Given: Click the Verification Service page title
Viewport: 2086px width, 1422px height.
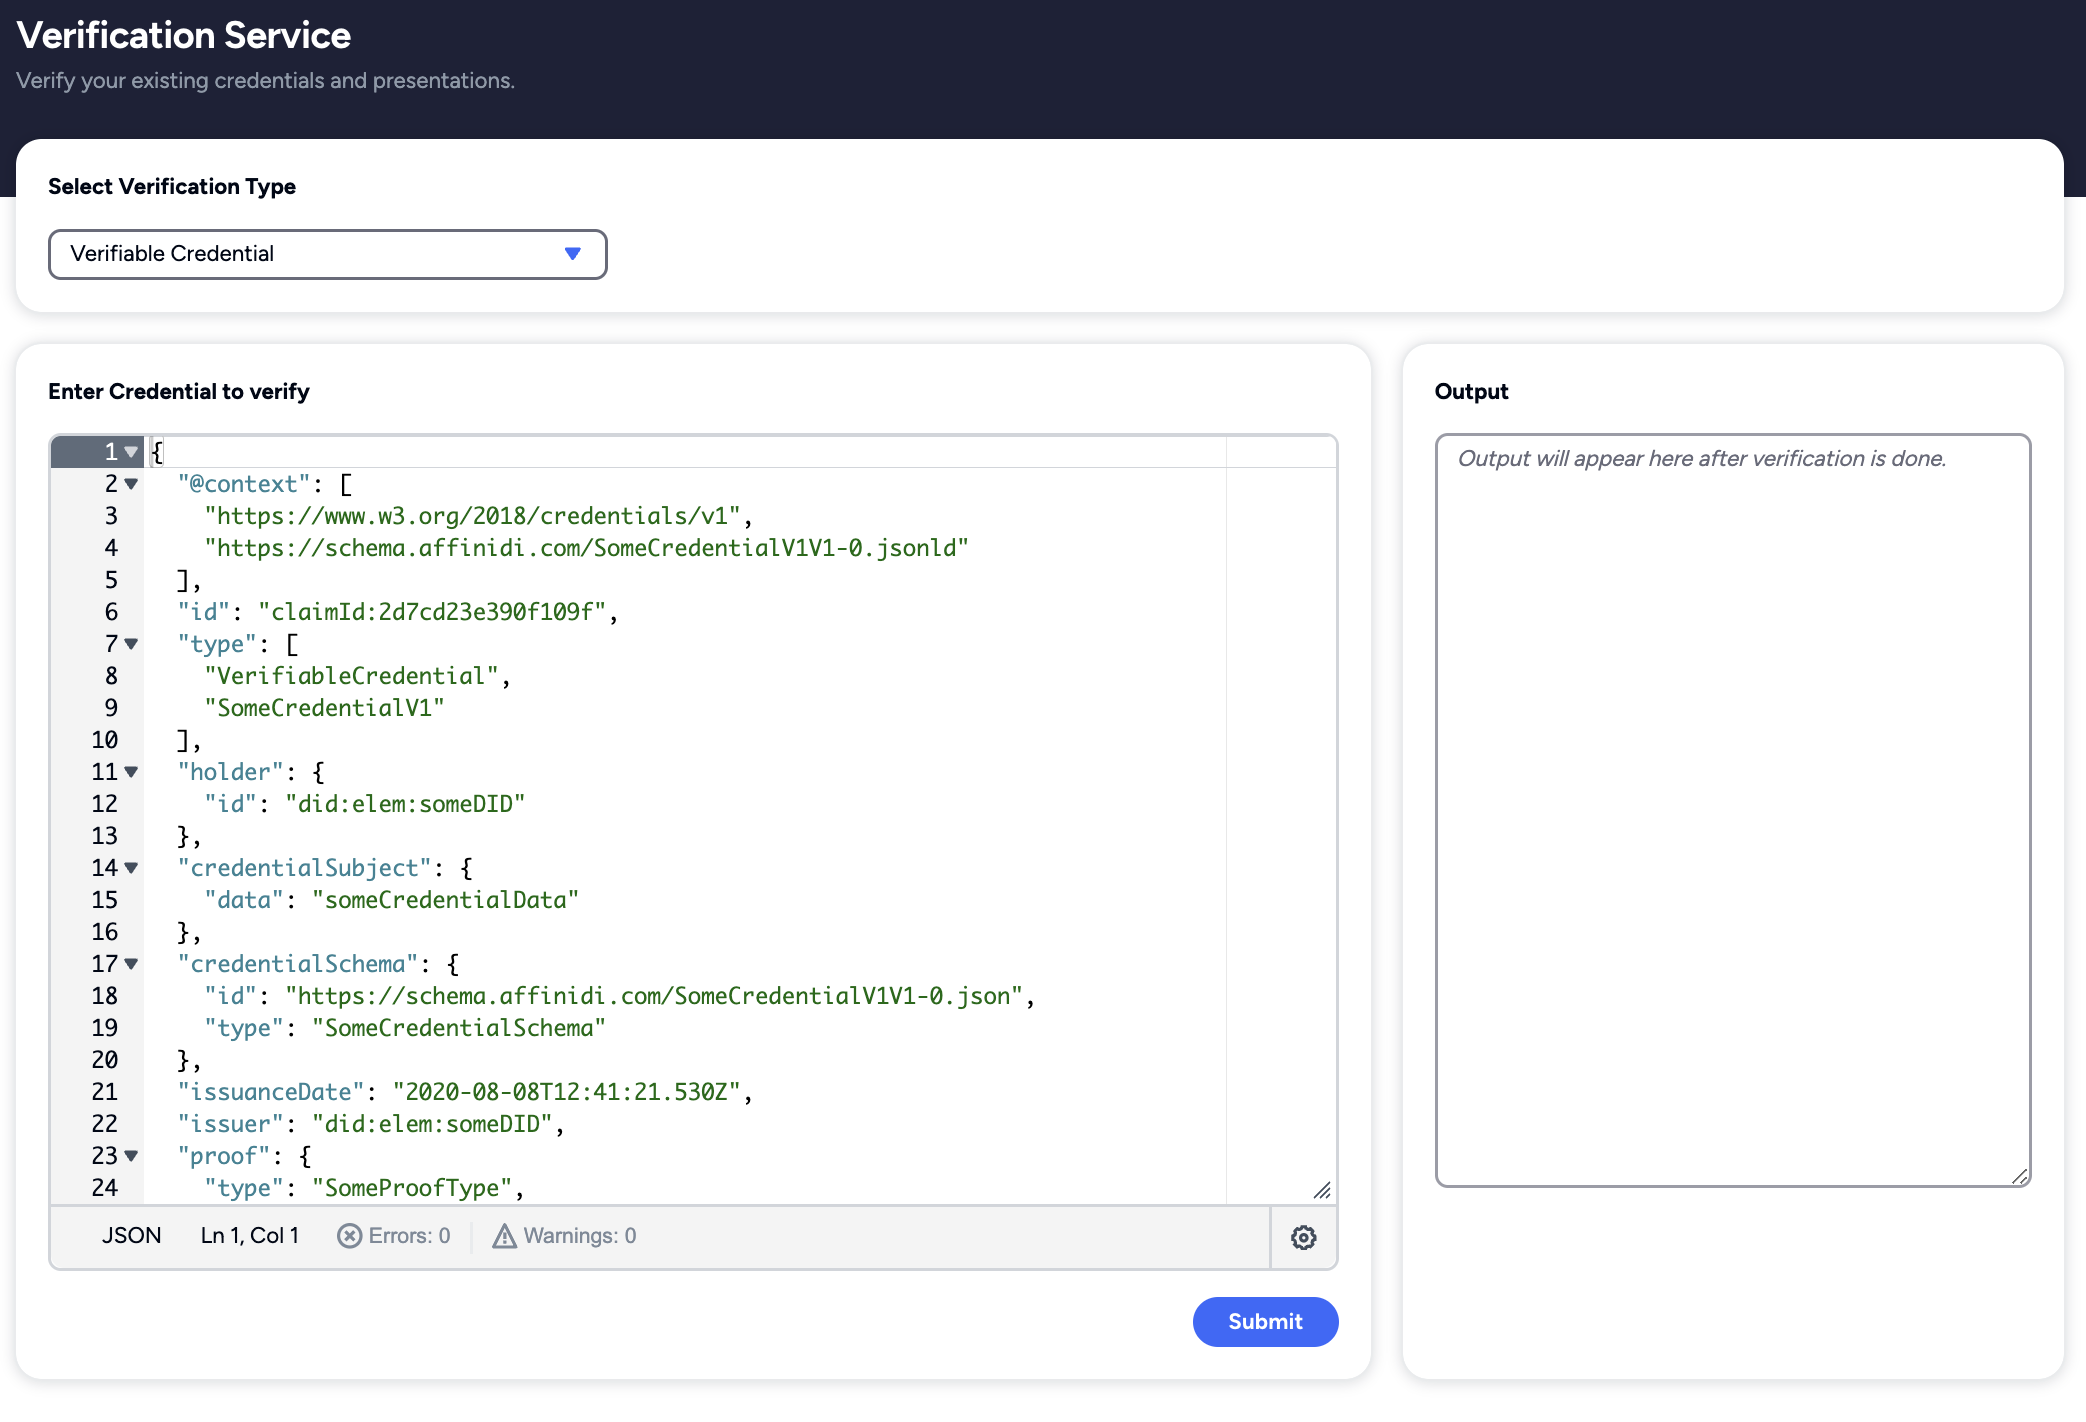Looking at the screenshot, I should point(184,36).
